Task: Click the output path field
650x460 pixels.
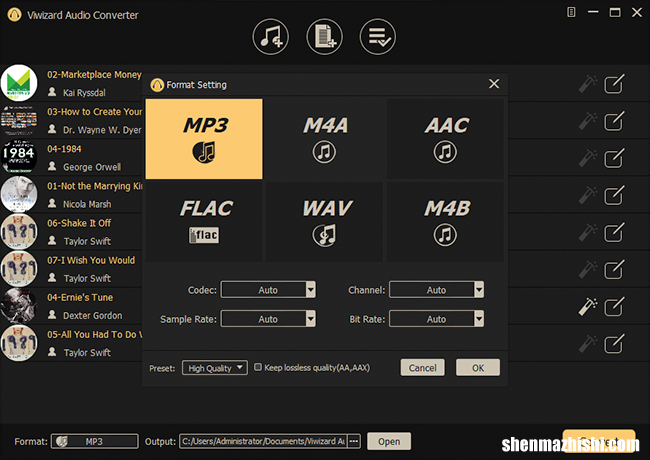Action: point(263,441)
